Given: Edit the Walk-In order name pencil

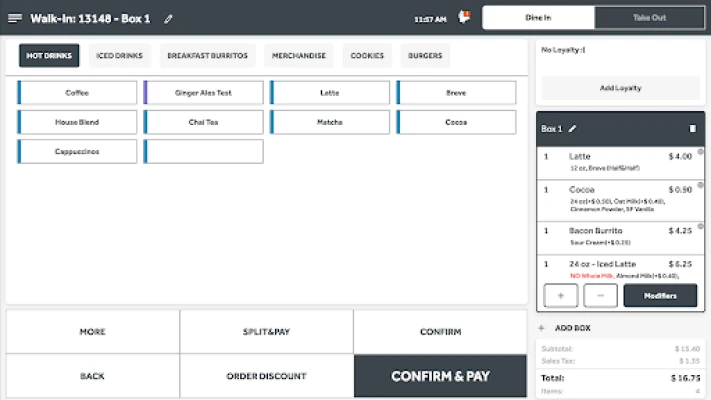Looking at the screenshot, I should point(169,18).
